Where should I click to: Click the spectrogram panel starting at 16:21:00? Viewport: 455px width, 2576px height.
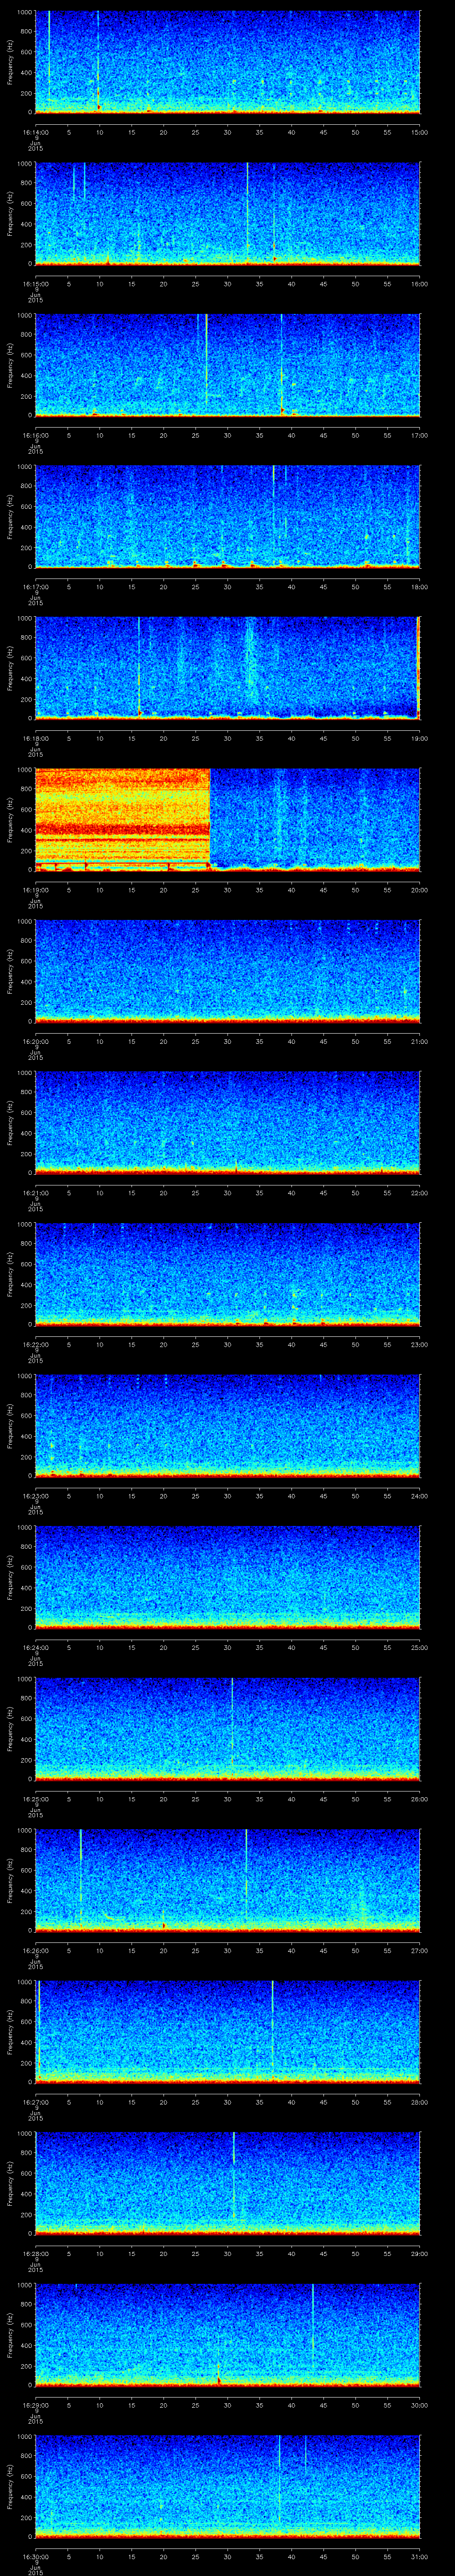227,1122
